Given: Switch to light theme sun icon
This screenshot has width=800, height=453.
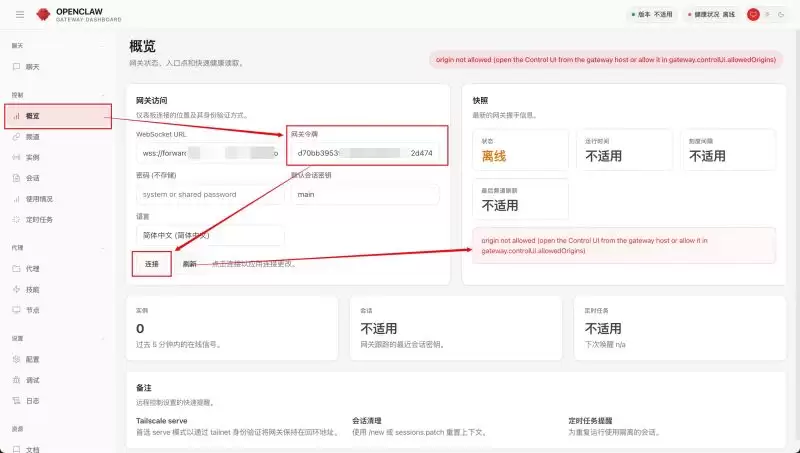Looking at the screenshot, I should click(x=767, y=15).
